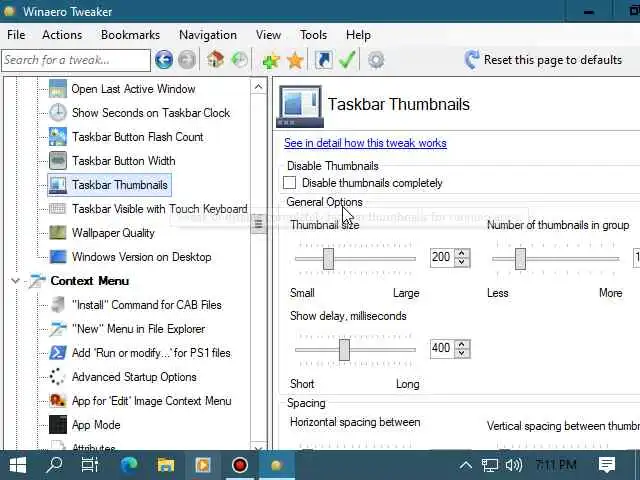Select "Install" Command for CAB Files tweak
Image resolution: width=640 pixels, height=480 pixels.
(x=147, y=305)
